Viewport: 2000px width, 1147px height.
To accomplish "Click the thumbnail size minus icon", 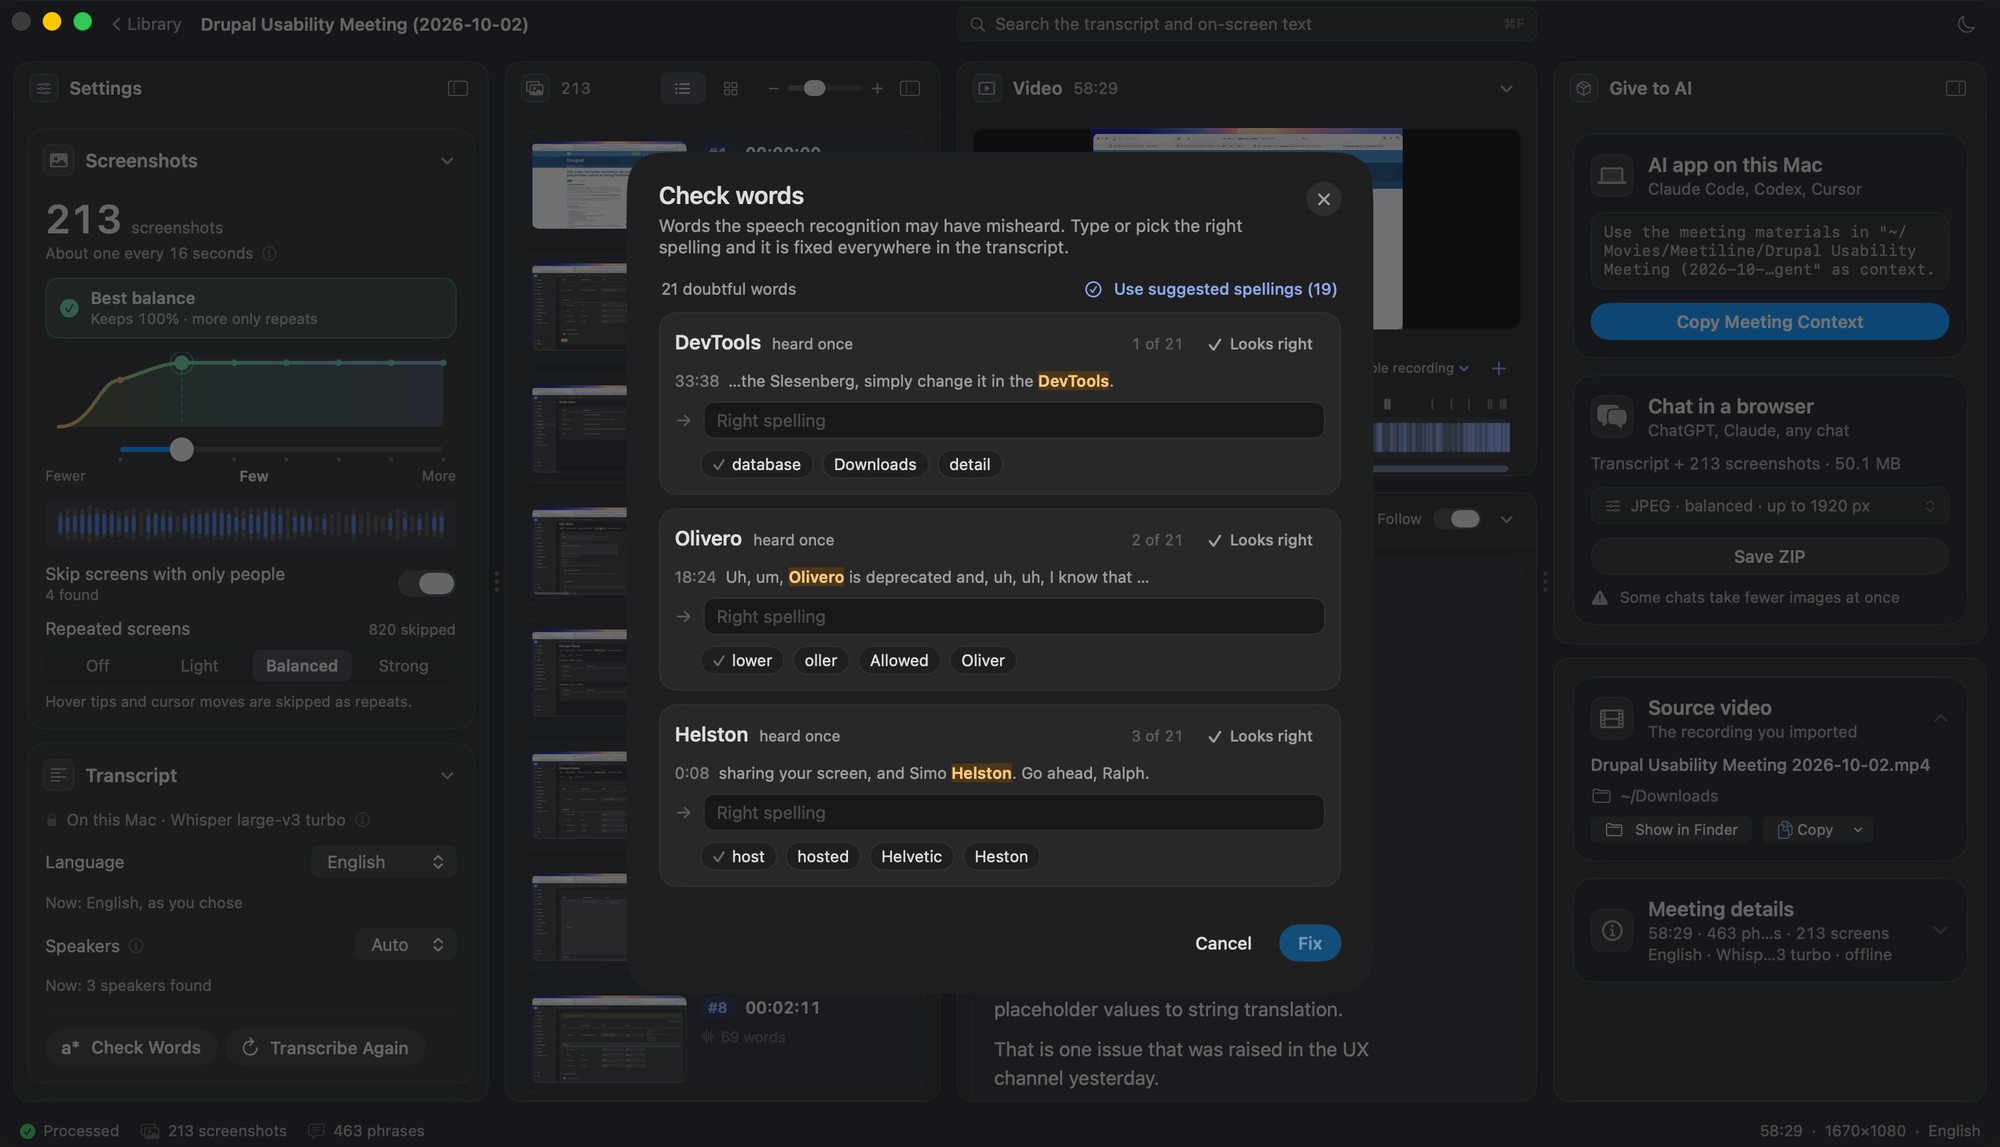I will (x=773, y=88).
